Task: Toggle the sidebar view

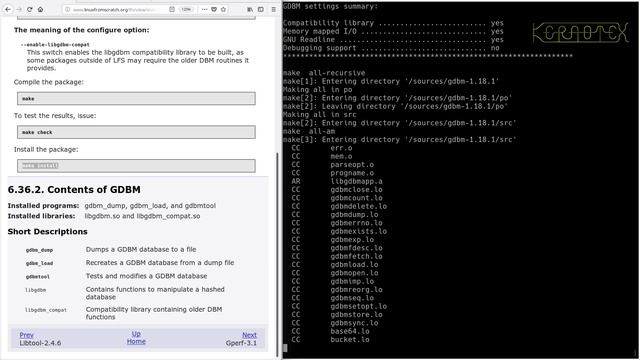Action: click(261, 9)
